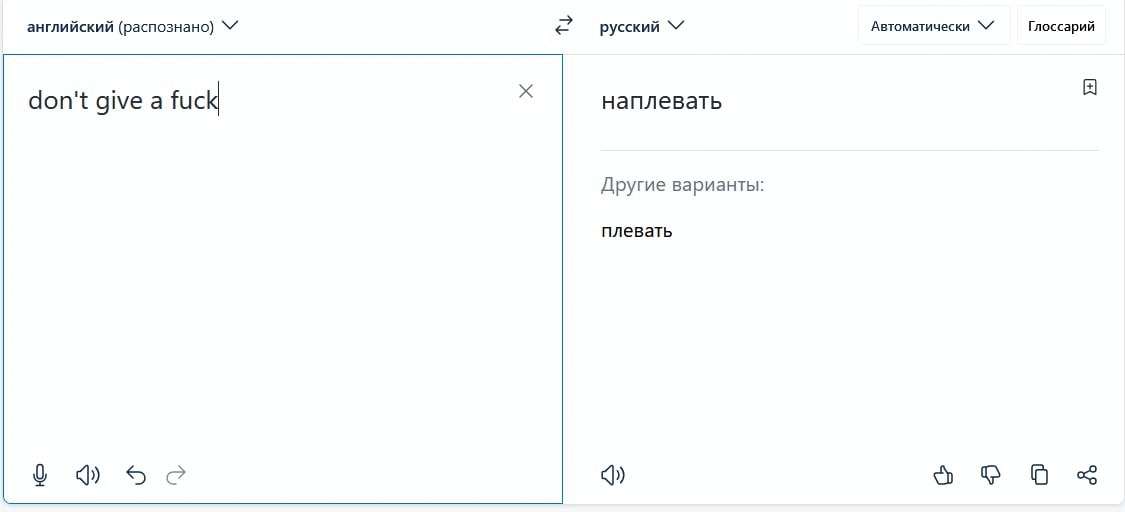Listen to the Russian translation

(x=613, y=475)
